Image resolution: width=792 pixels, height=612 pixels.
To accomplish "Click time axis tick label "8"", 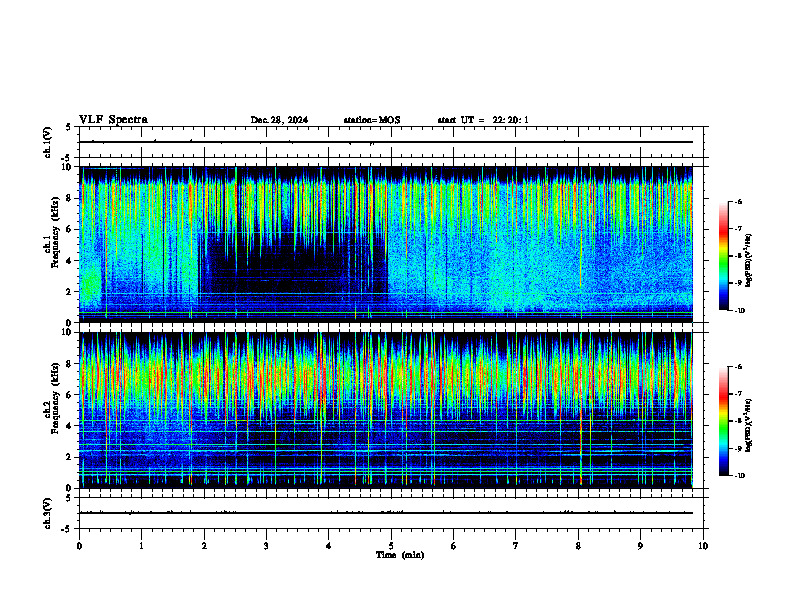I will [578, 546].
